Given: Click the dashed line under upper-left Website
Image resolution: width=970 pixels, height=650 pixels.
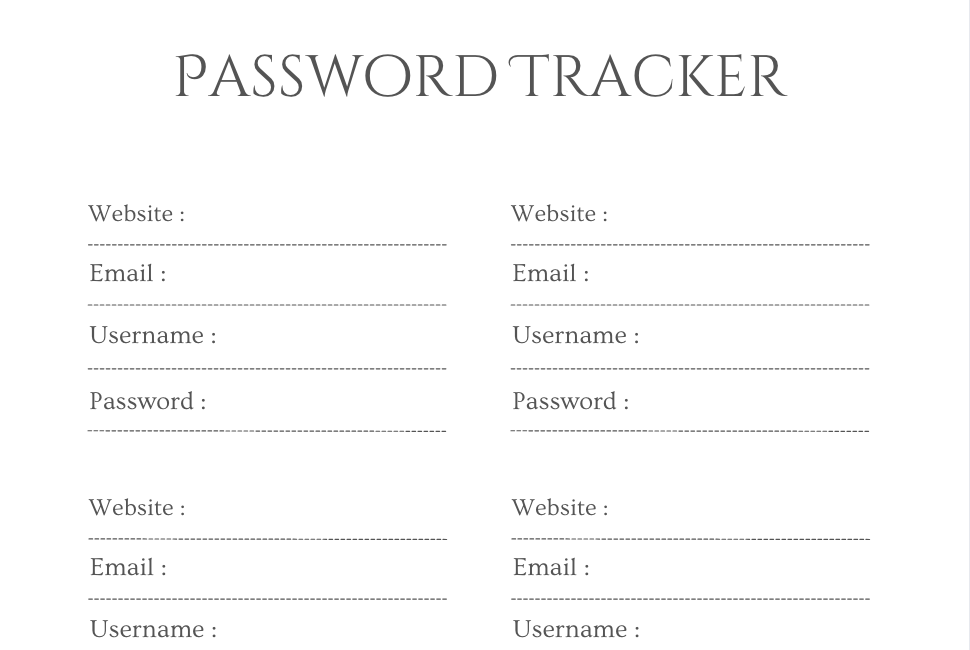Looking at the screenshot, I should coord(267,245).
